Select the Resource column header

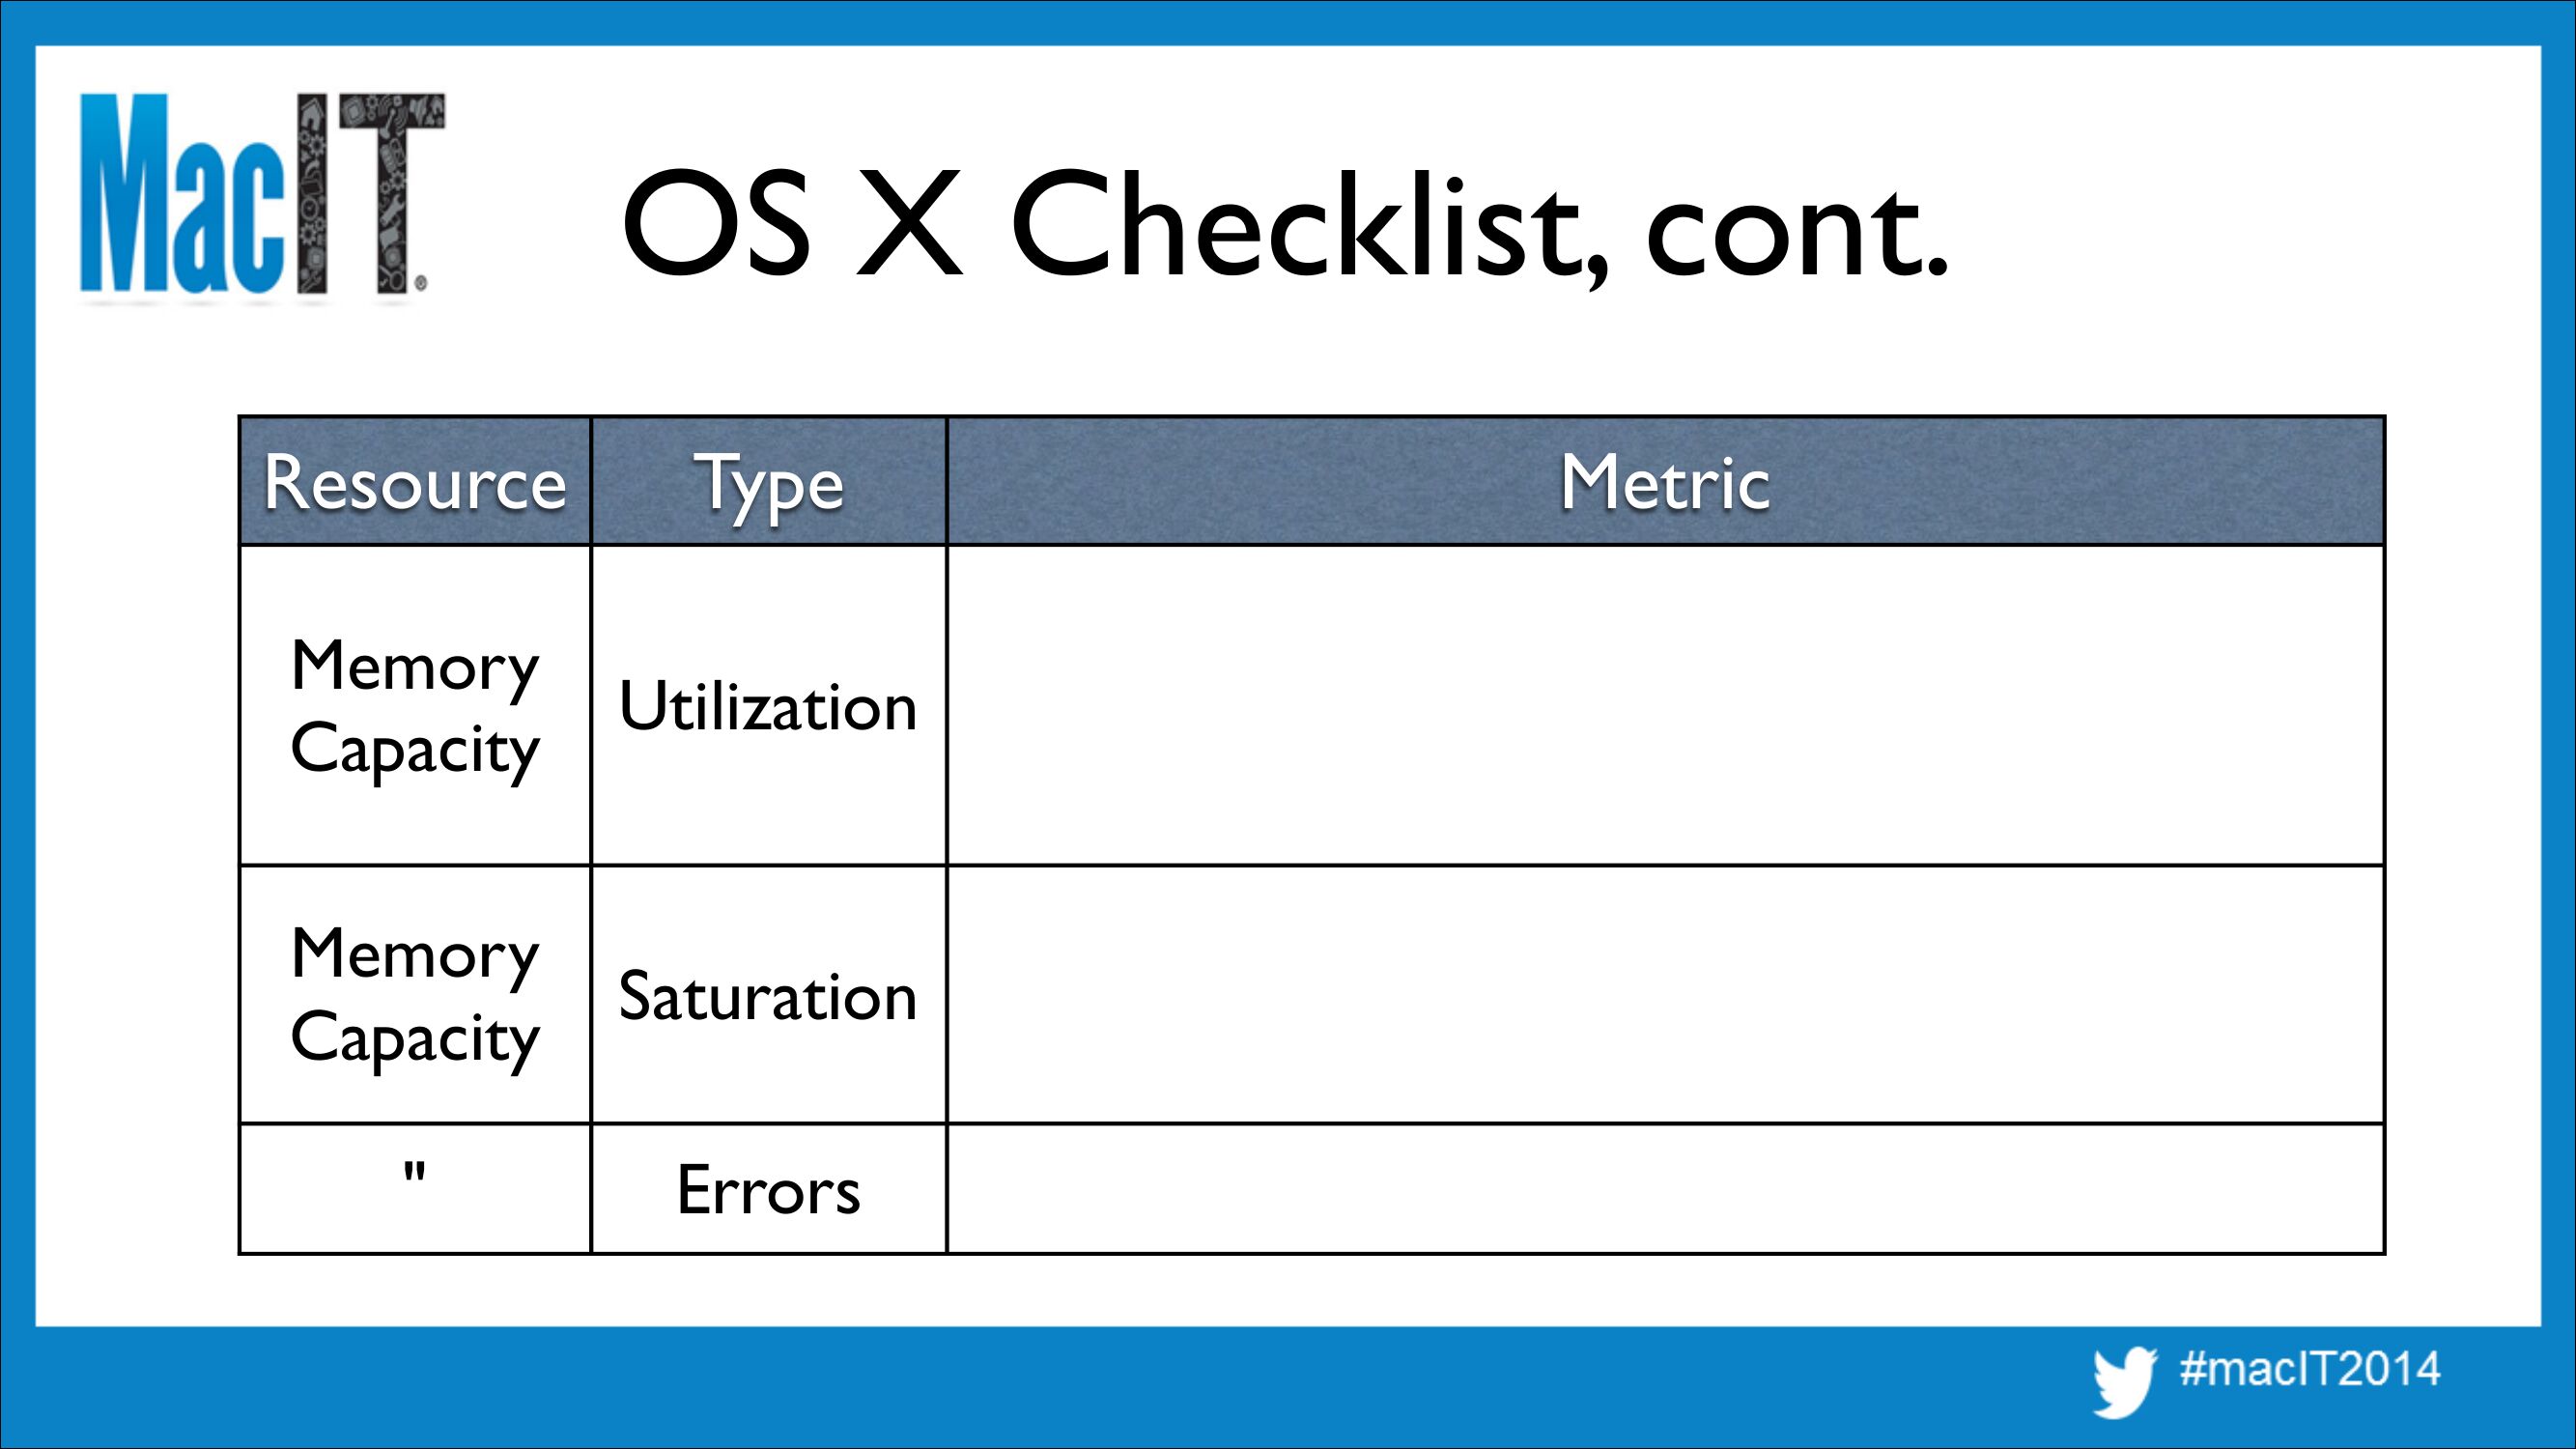[415, 482]
